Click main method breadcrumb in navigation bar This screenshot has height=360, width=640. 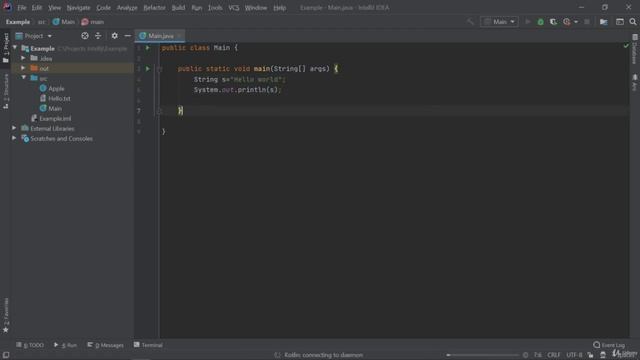point(93,22)
